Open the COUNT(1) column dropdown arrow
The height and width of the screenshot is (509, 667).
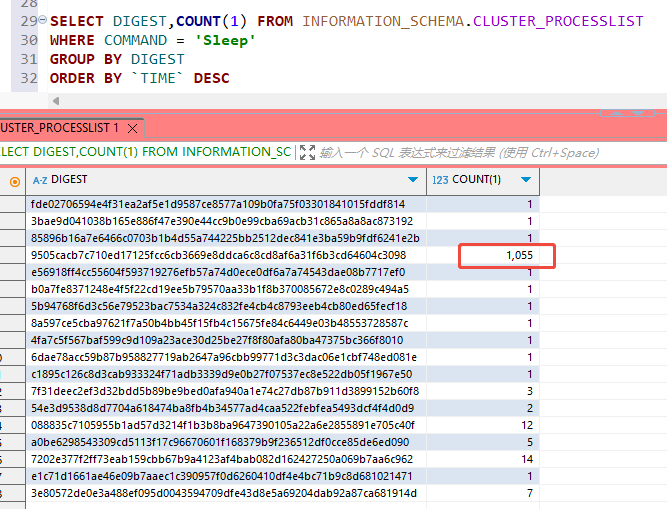coord(526,179)
